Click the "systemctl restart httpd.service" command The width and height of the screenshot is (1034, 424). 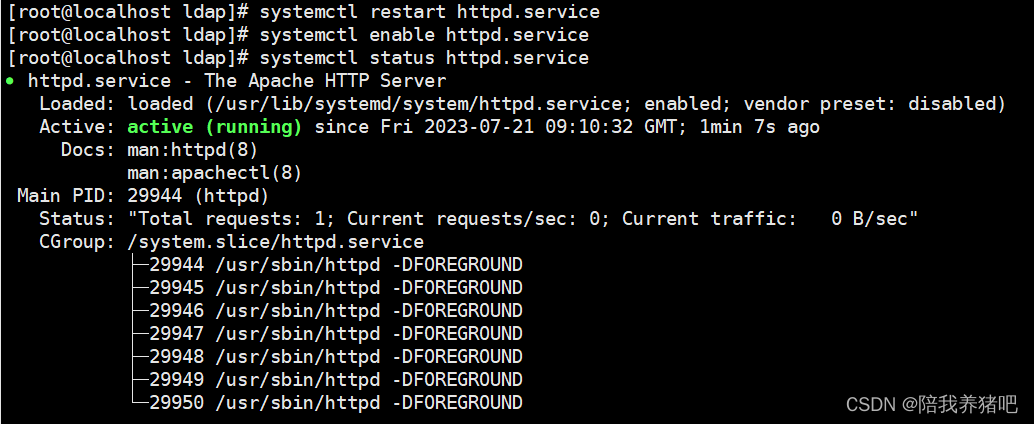[x=430, y=12]
